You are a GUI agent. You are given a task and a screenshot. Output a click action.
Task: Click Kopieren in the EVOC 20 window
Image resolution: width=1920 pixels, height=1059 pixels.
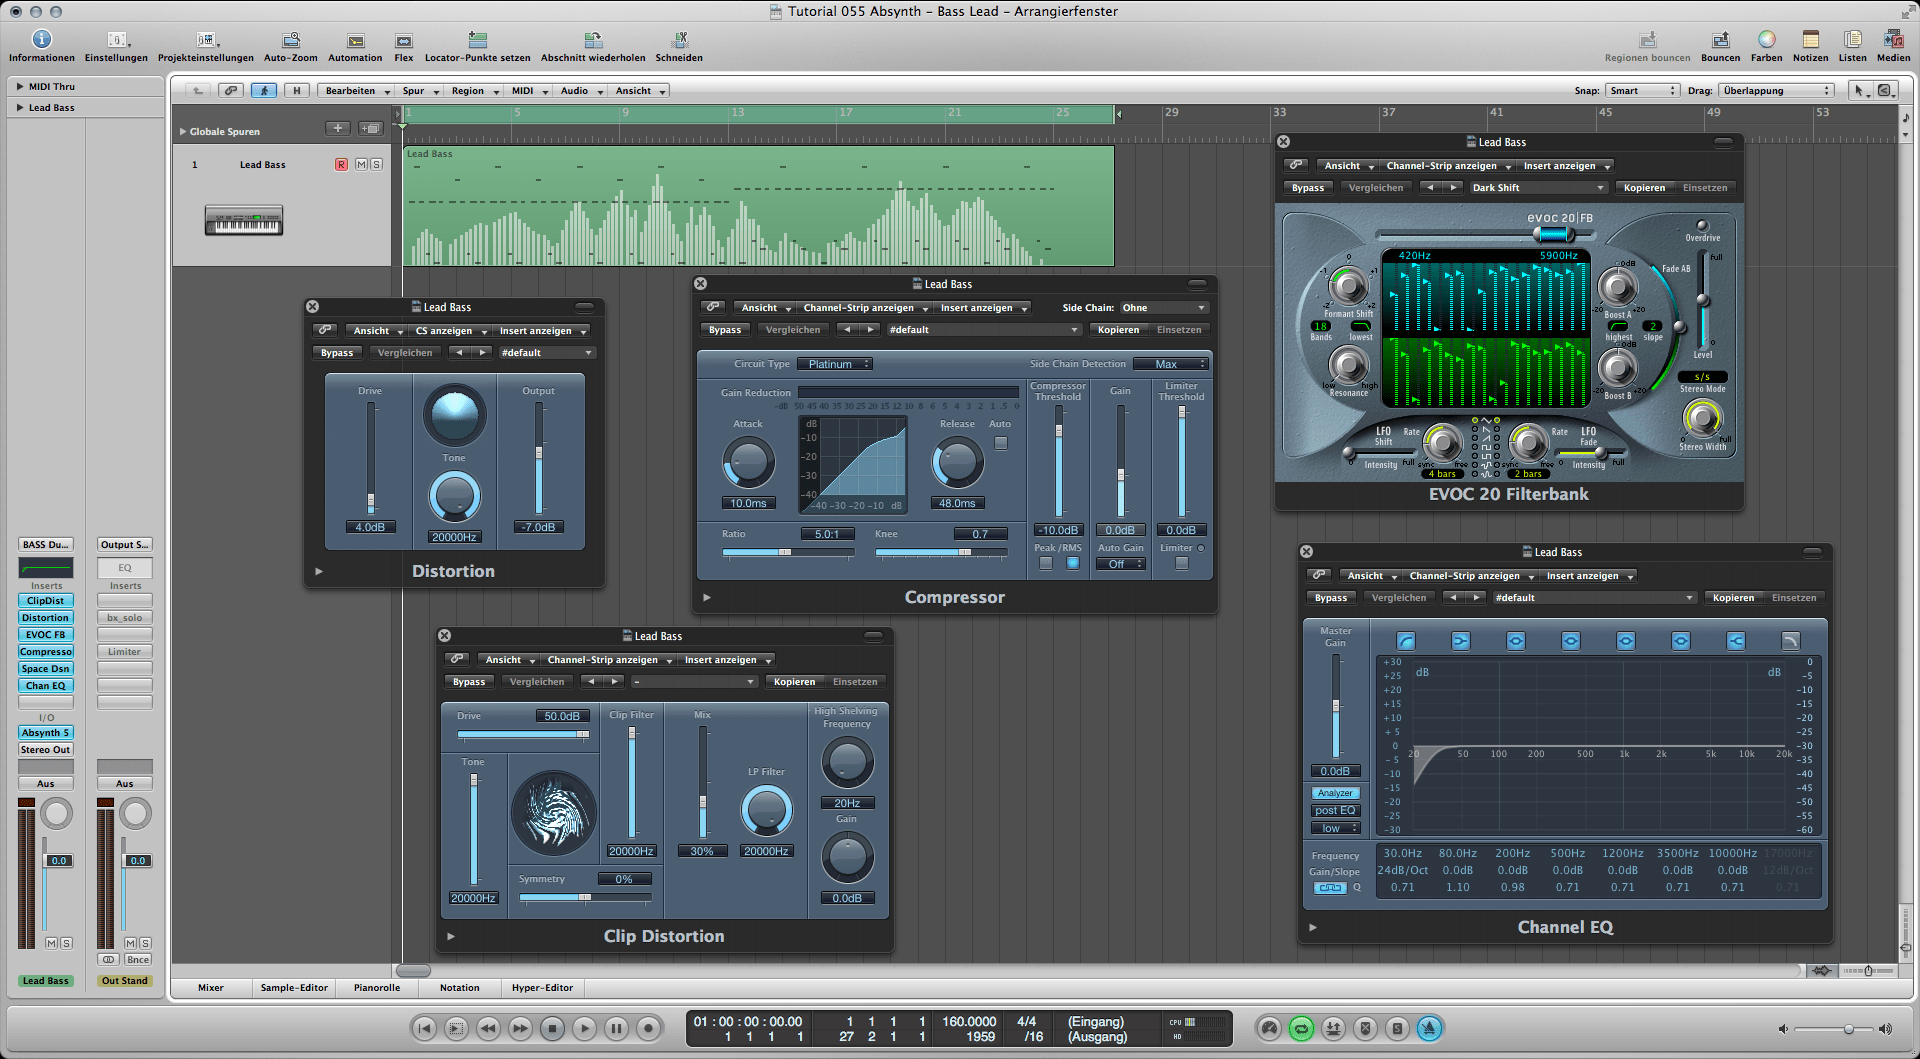tap(1644, 188)
